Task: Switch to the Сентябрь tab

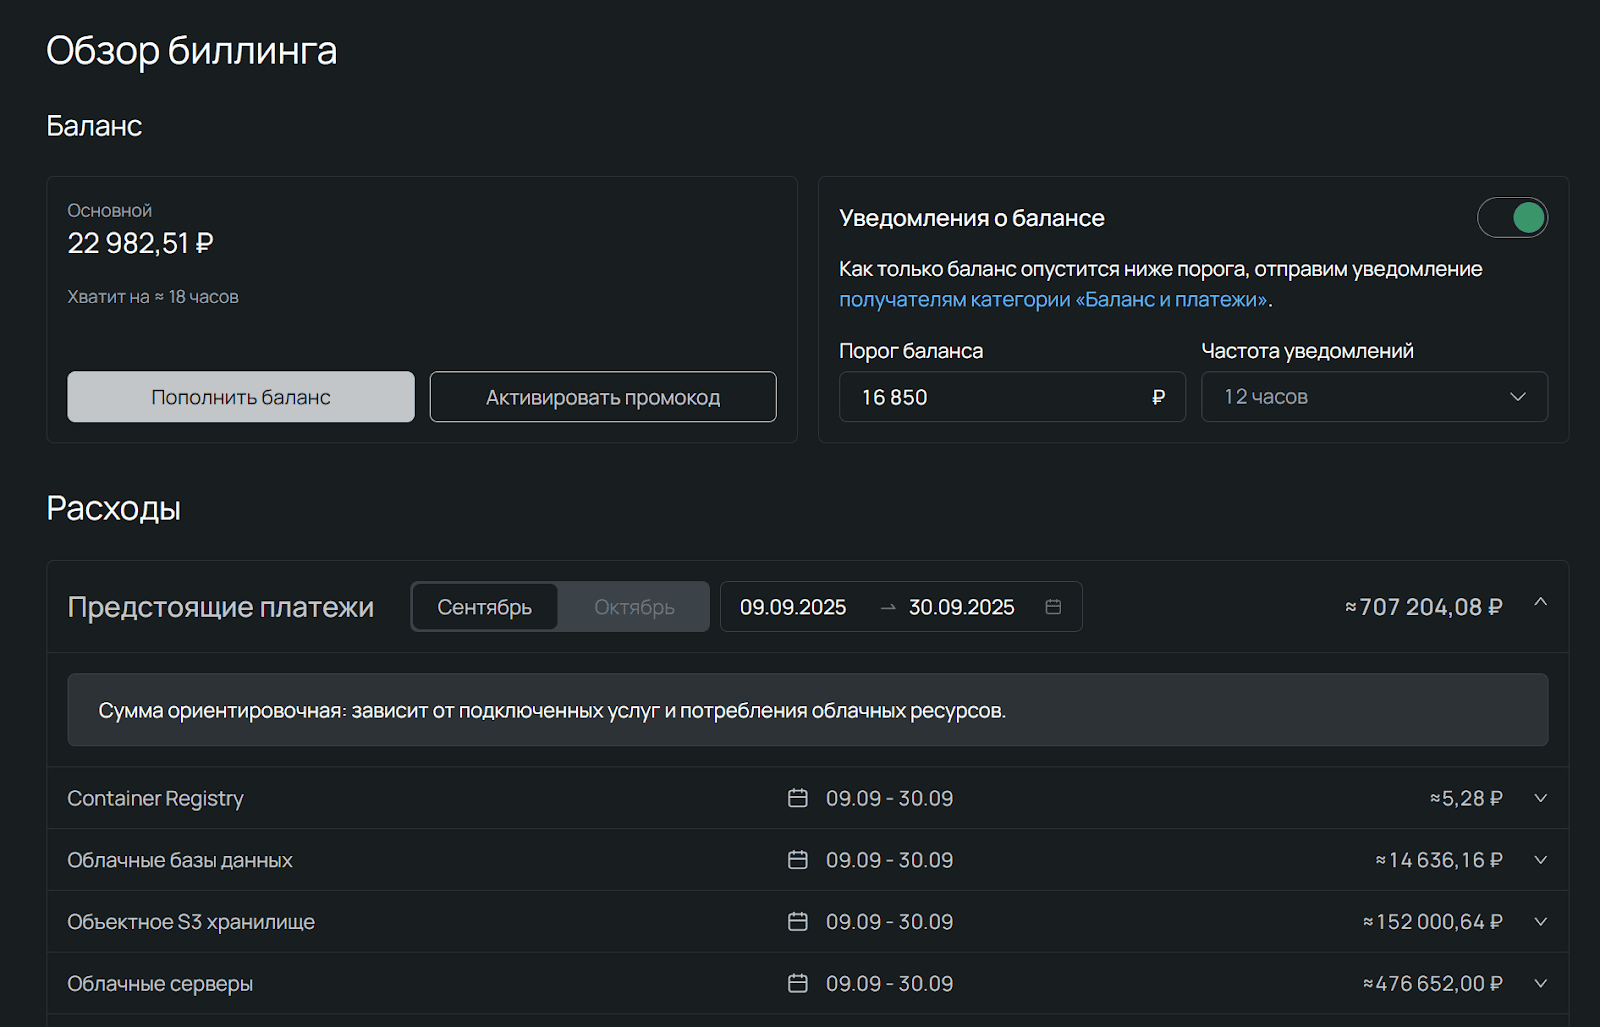Action: click(x=485, y=607)
